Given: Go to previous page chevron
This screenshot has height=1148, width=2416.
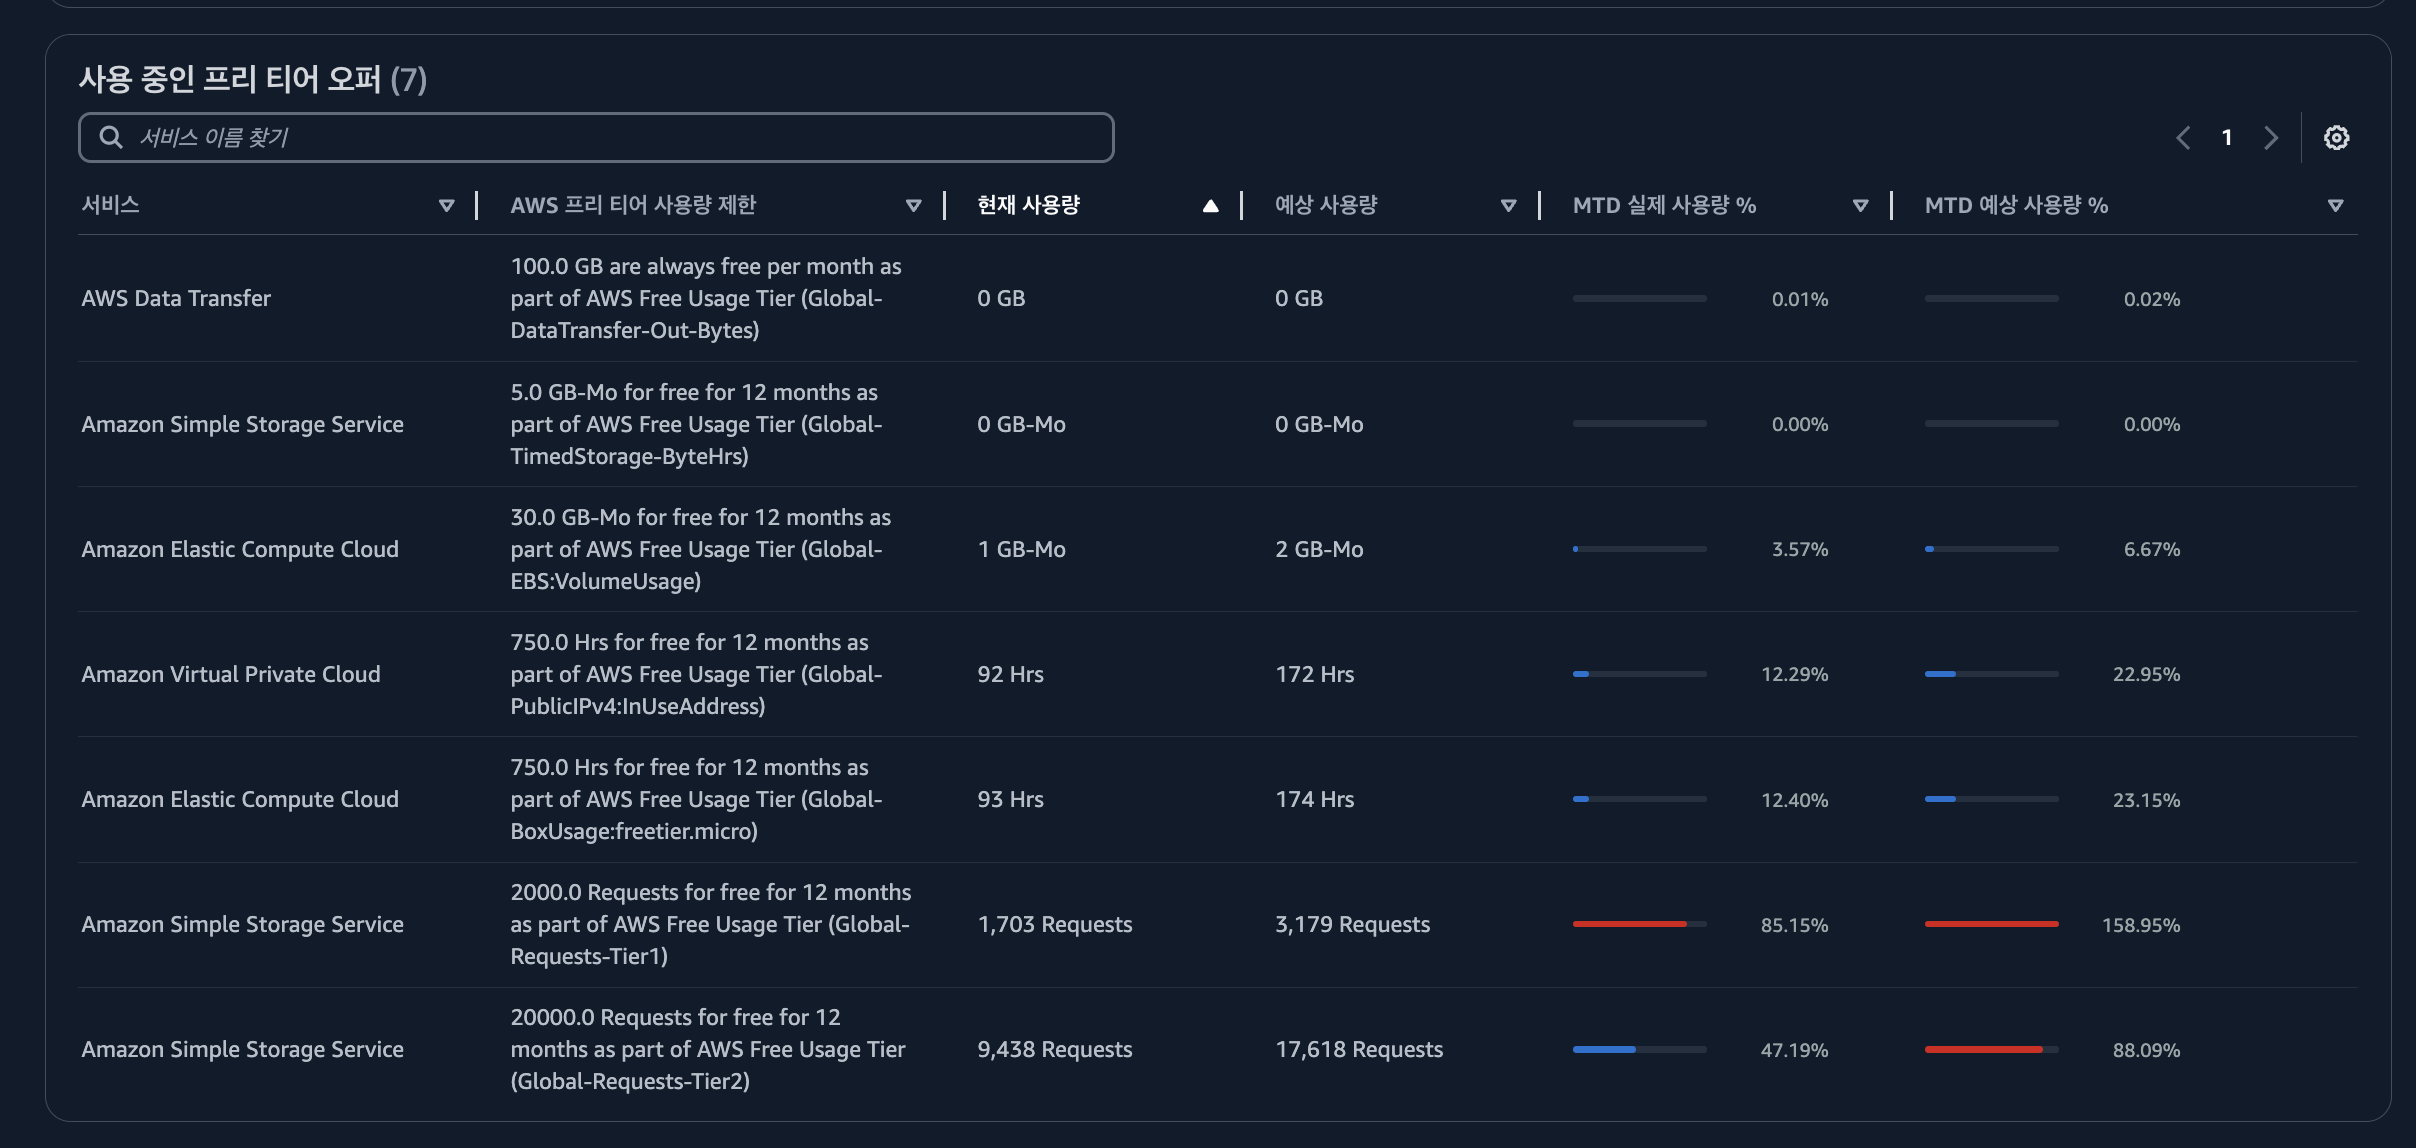Looking at the screenshot, I should tap(2183, 137).
